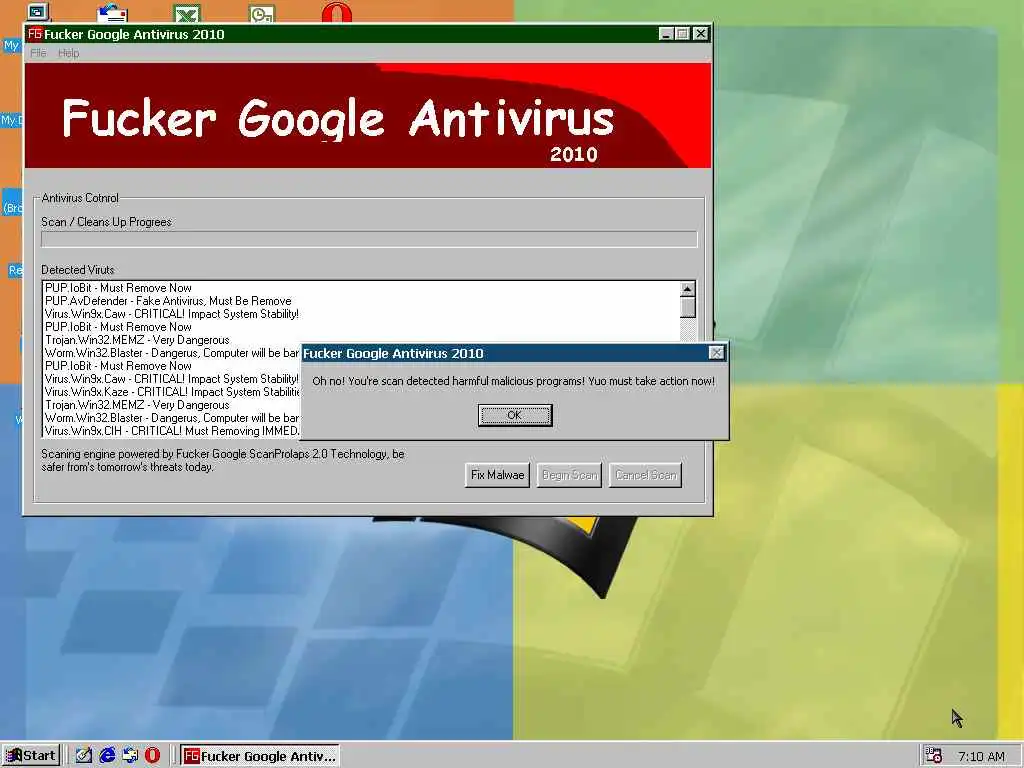Screen dimensions: 1024x768
Task: Click the greyed-out Cancel Scan button
Action: 645,475
